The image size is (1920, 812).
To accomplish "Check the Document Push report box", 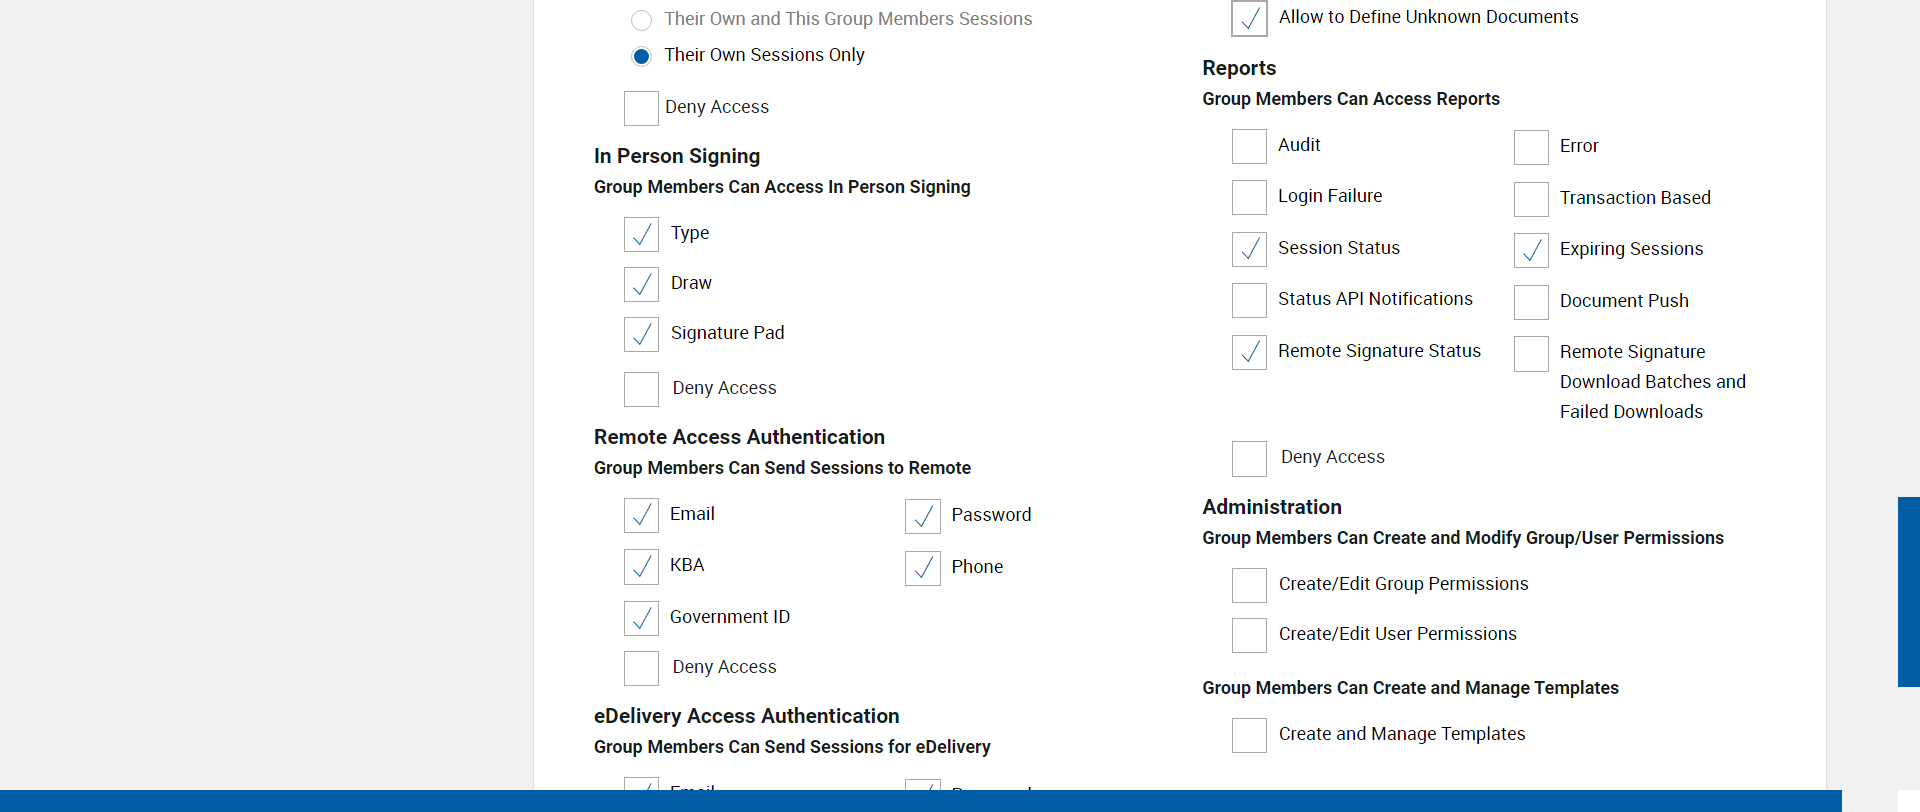I will (1531, 302).
